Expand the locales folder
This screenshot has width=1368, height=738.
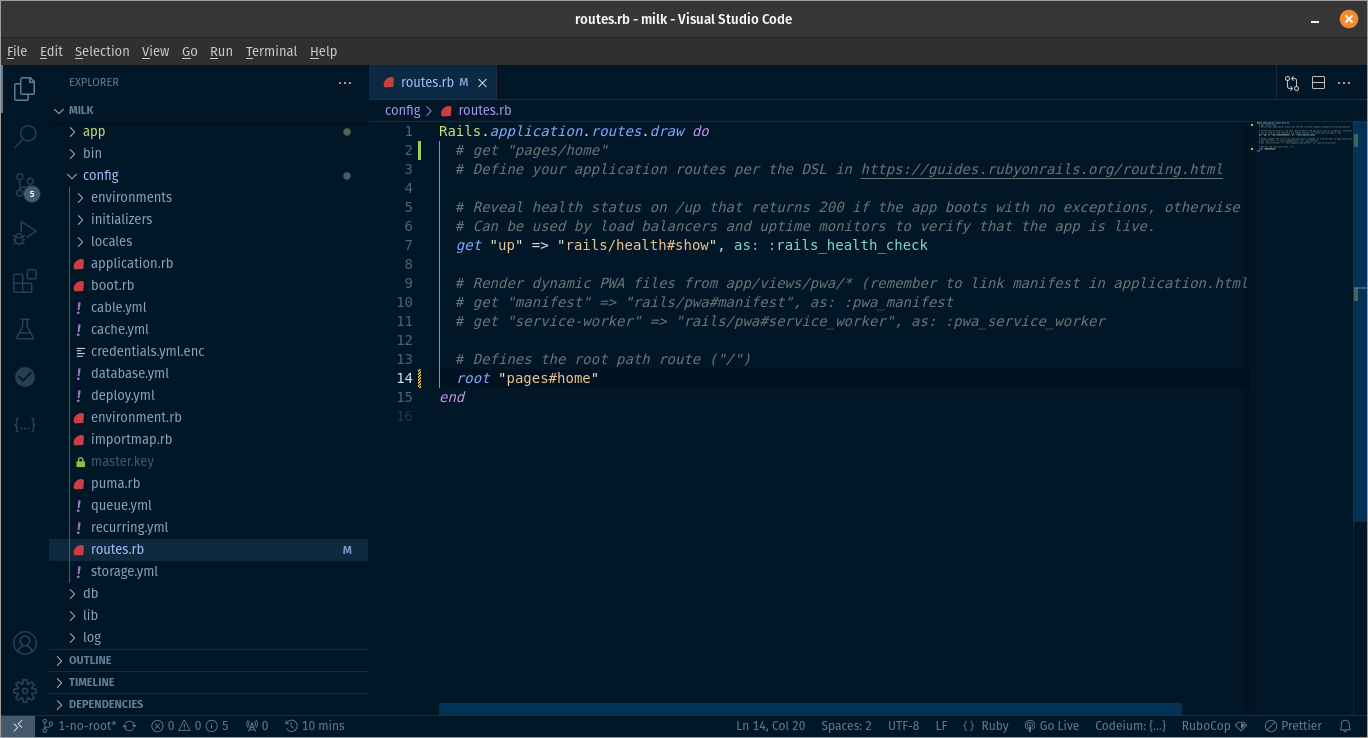pyautogui.click(x=208, y=242)
